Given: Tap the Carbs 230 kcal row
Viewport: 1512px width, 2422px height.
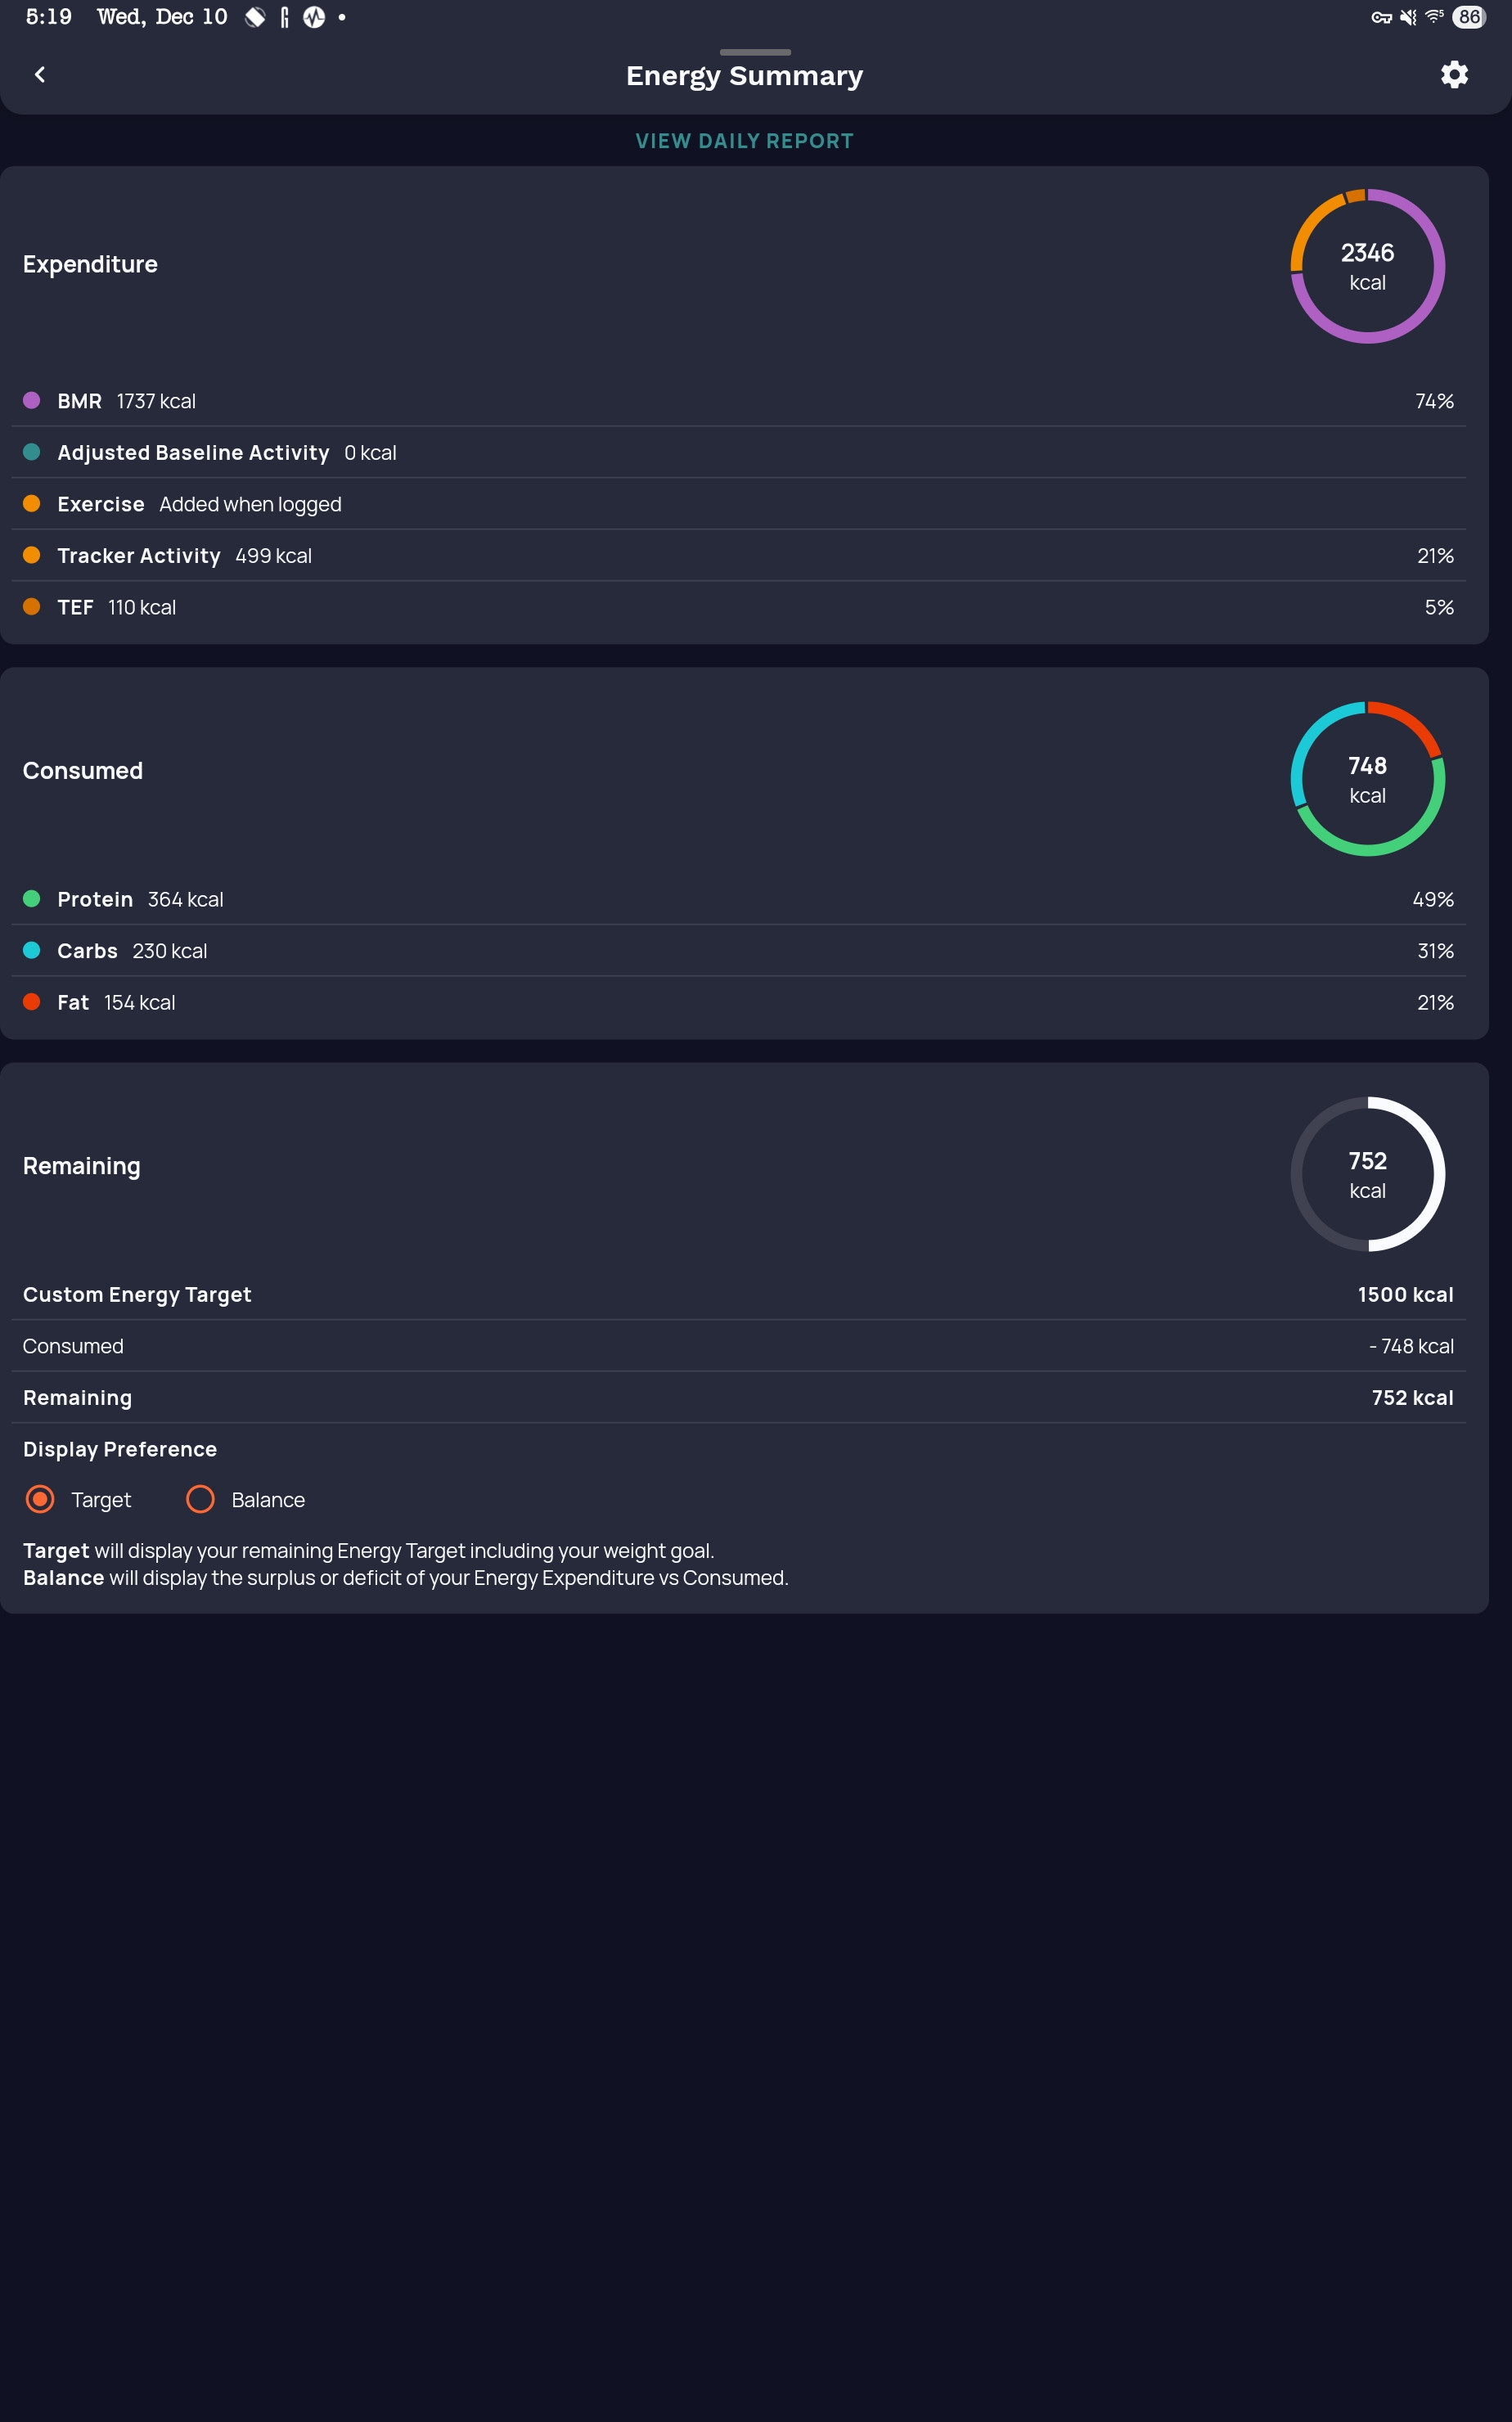Looking at the screenshot, I should point(738,951).
